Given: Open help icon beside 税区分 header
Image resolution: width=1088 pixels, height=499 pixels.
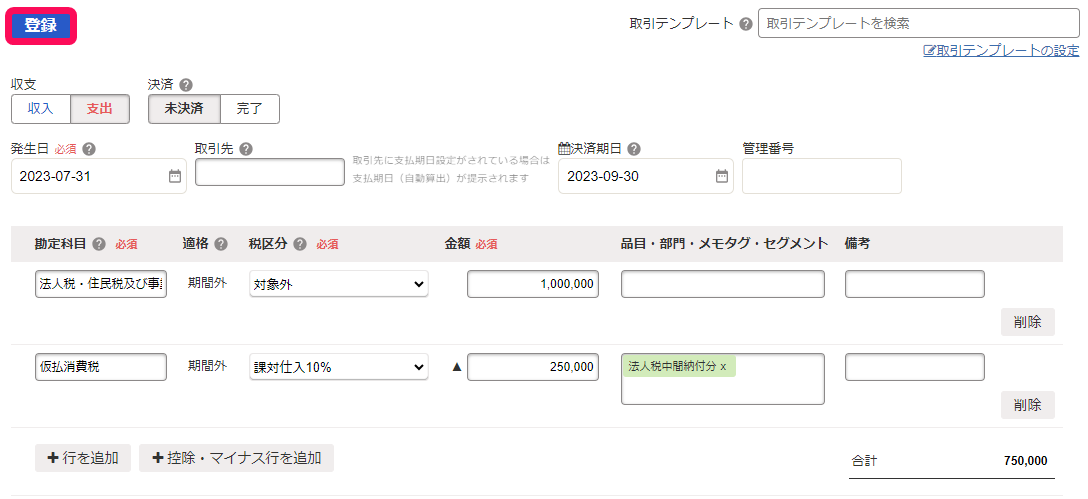Looking at the screenshot, I should pos(300,244).
